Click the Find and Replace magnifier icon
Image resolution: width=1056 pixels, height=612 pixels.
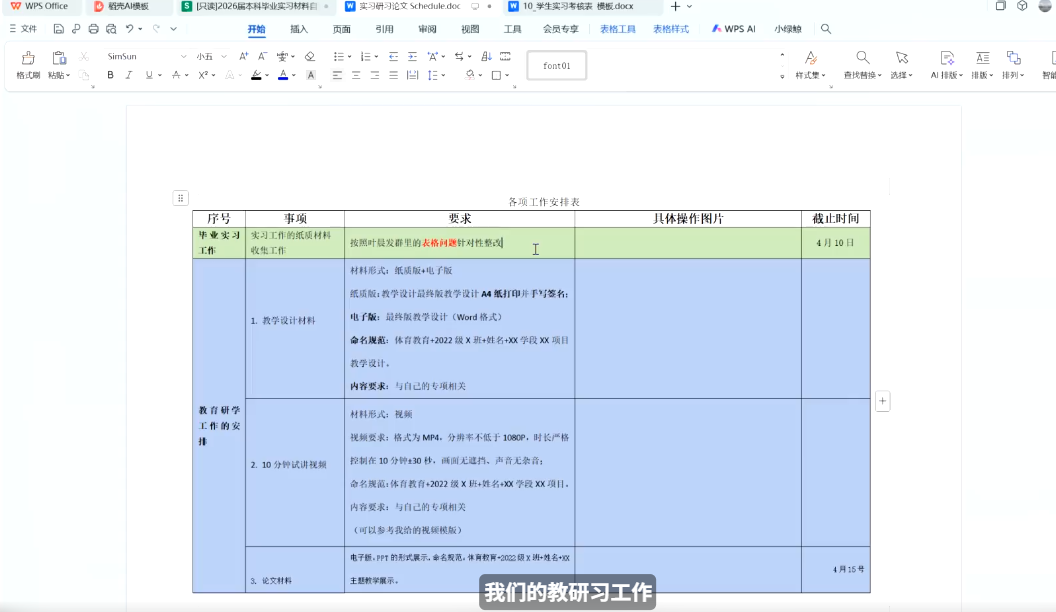863,58
